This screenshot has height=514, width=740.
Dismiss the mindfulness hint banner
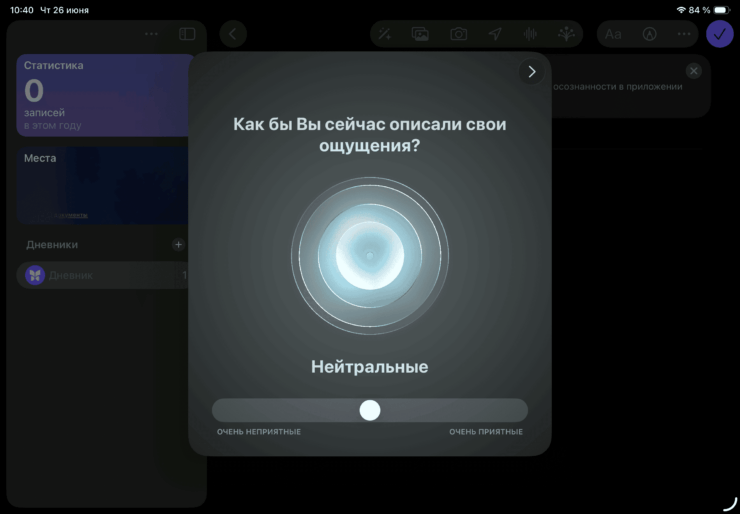point(694,71)
